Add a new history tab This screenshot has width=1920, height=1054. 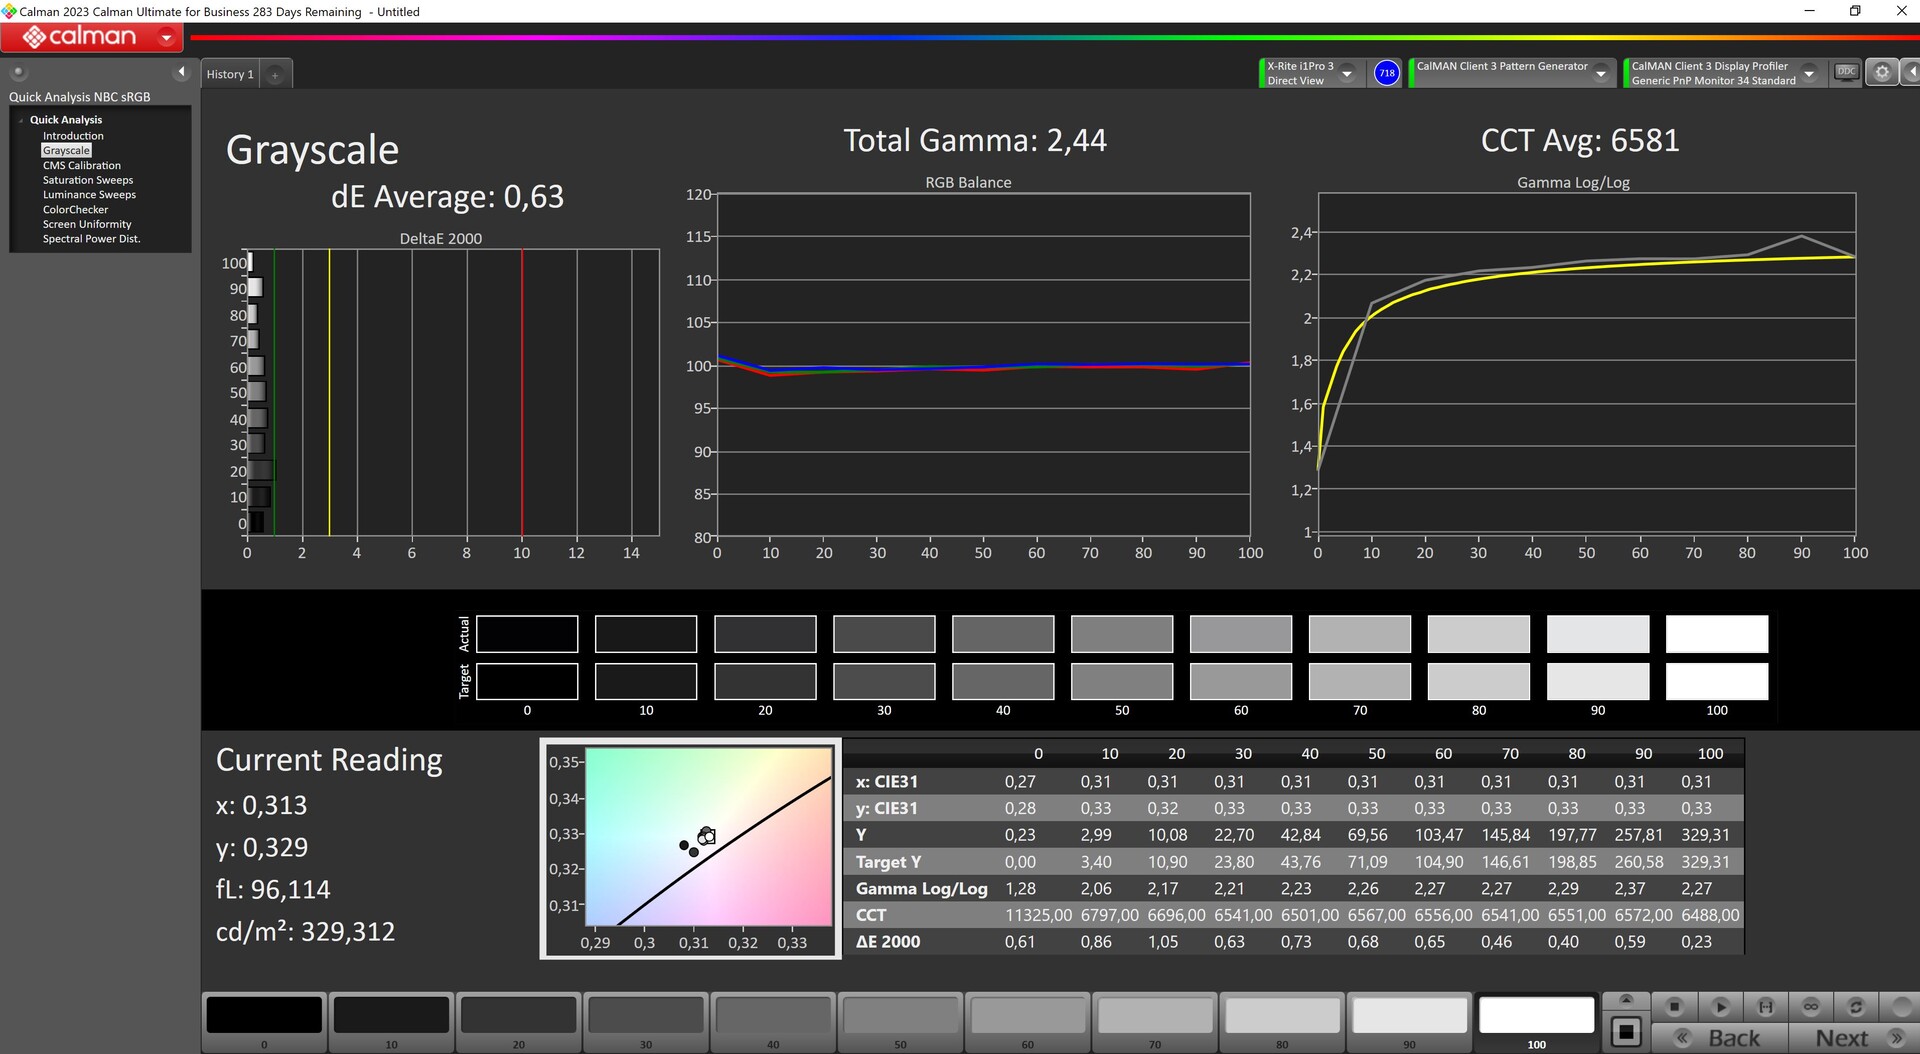click(275, 75)
